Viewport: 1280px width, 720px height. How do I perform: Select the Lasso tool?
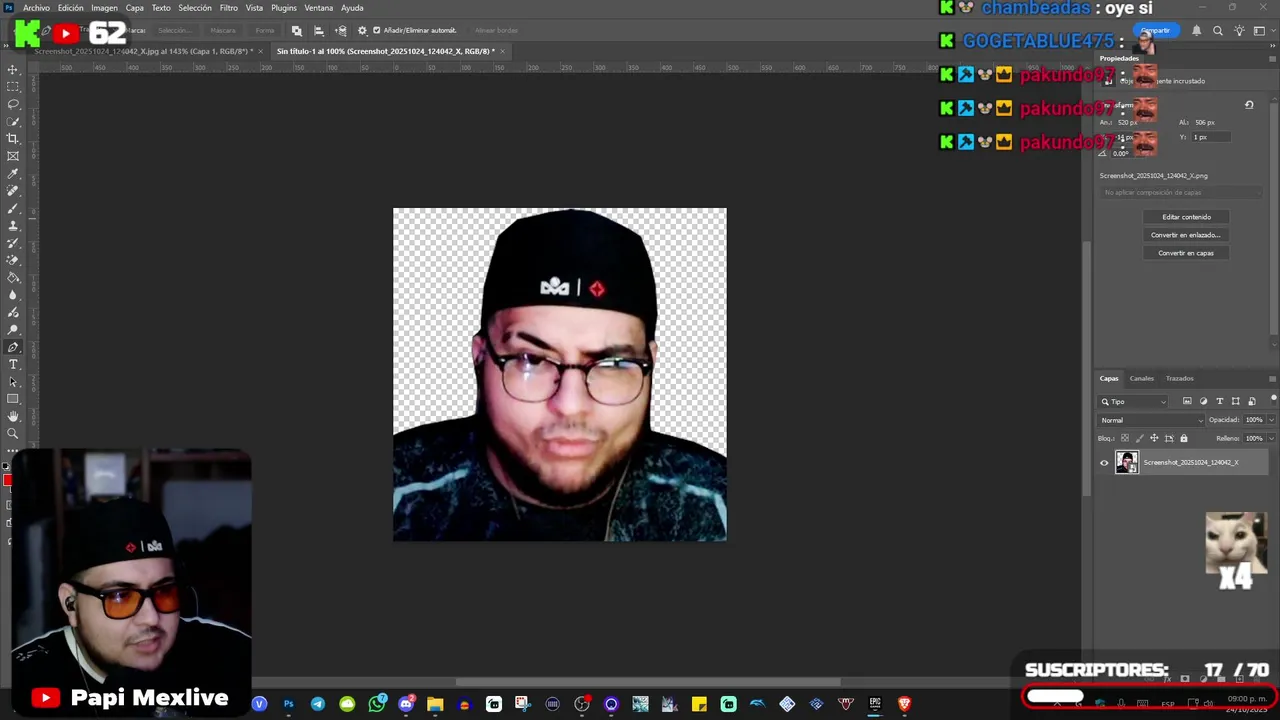[13, 104]
